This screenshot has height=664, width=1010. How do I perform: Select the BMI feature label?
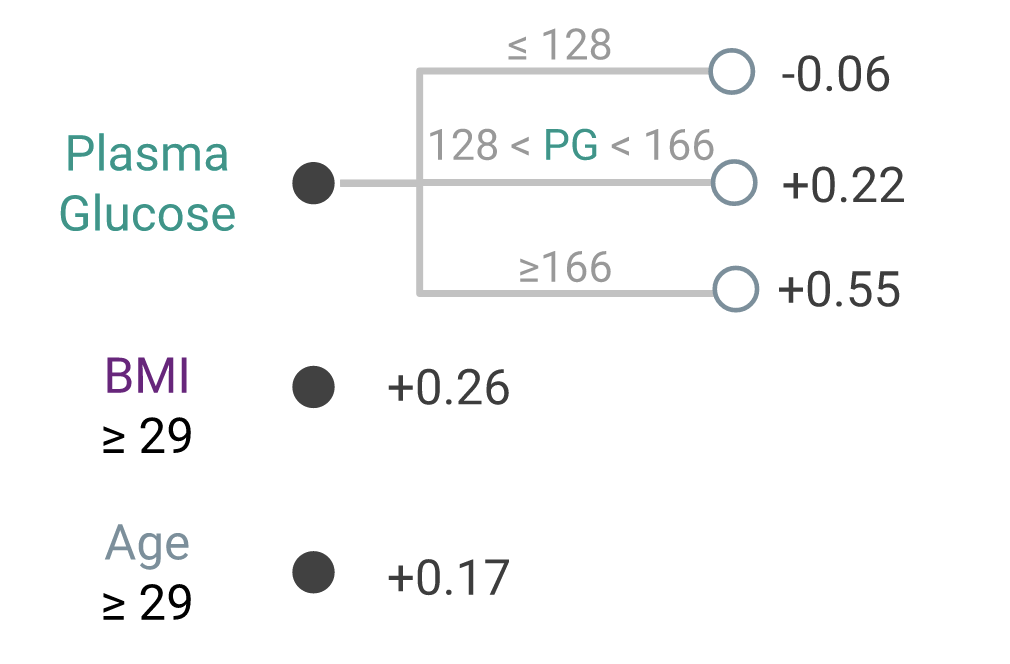click(147, 377)
